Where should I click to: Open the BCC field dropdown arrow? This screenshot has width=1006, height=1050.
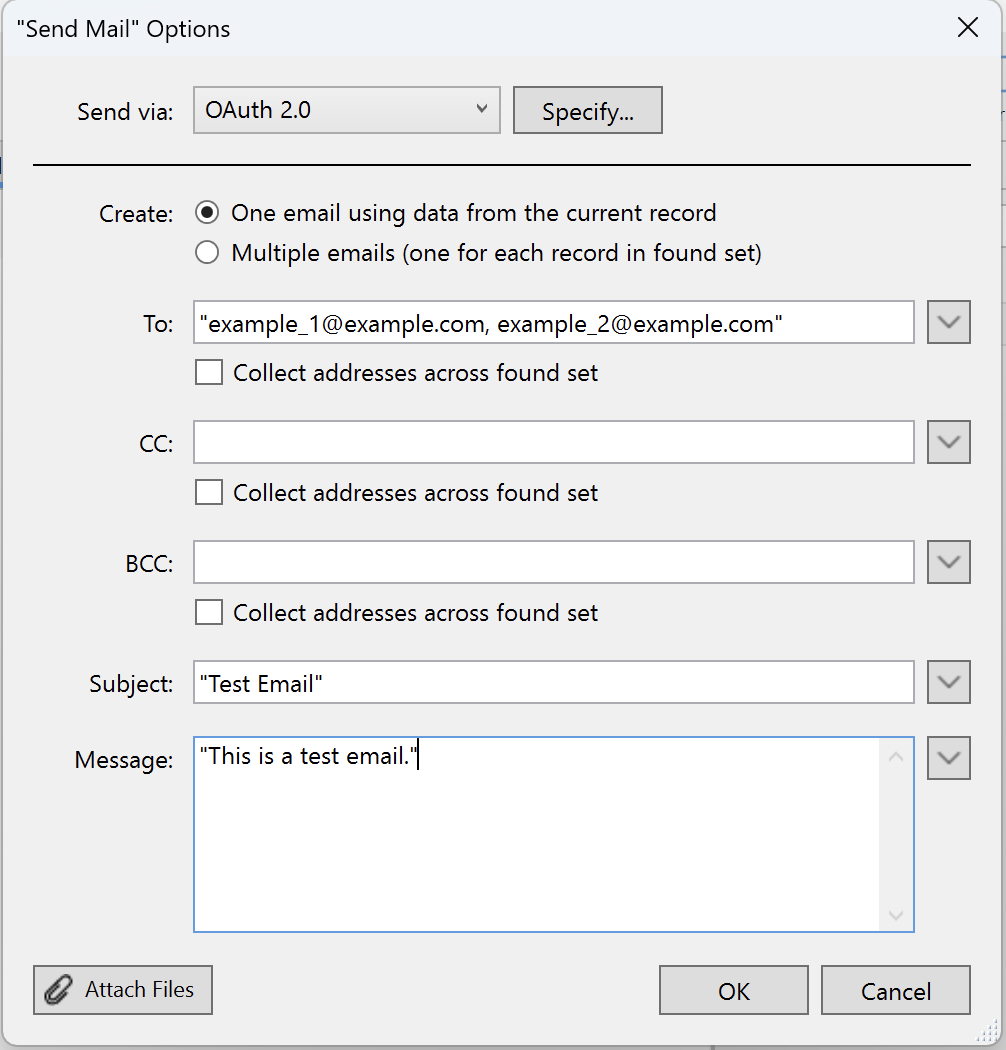click(948, 562)
